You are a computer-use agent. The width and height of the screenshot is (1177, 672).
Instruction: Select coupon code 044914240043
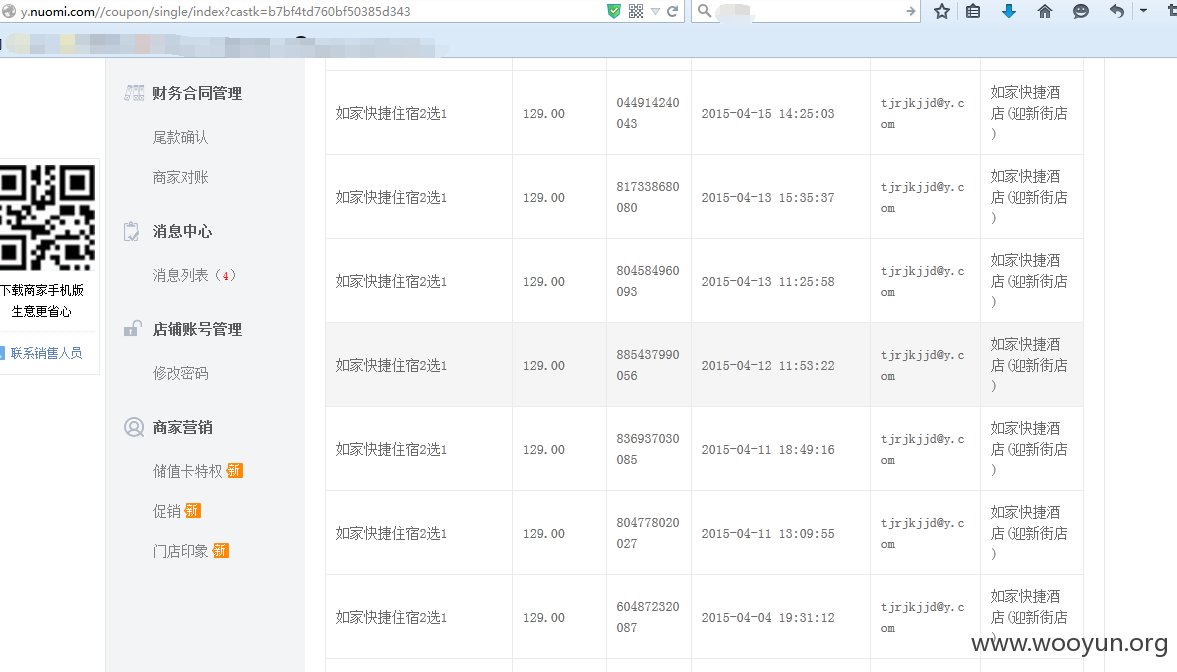pyautogui.click(x=648, y=113)
